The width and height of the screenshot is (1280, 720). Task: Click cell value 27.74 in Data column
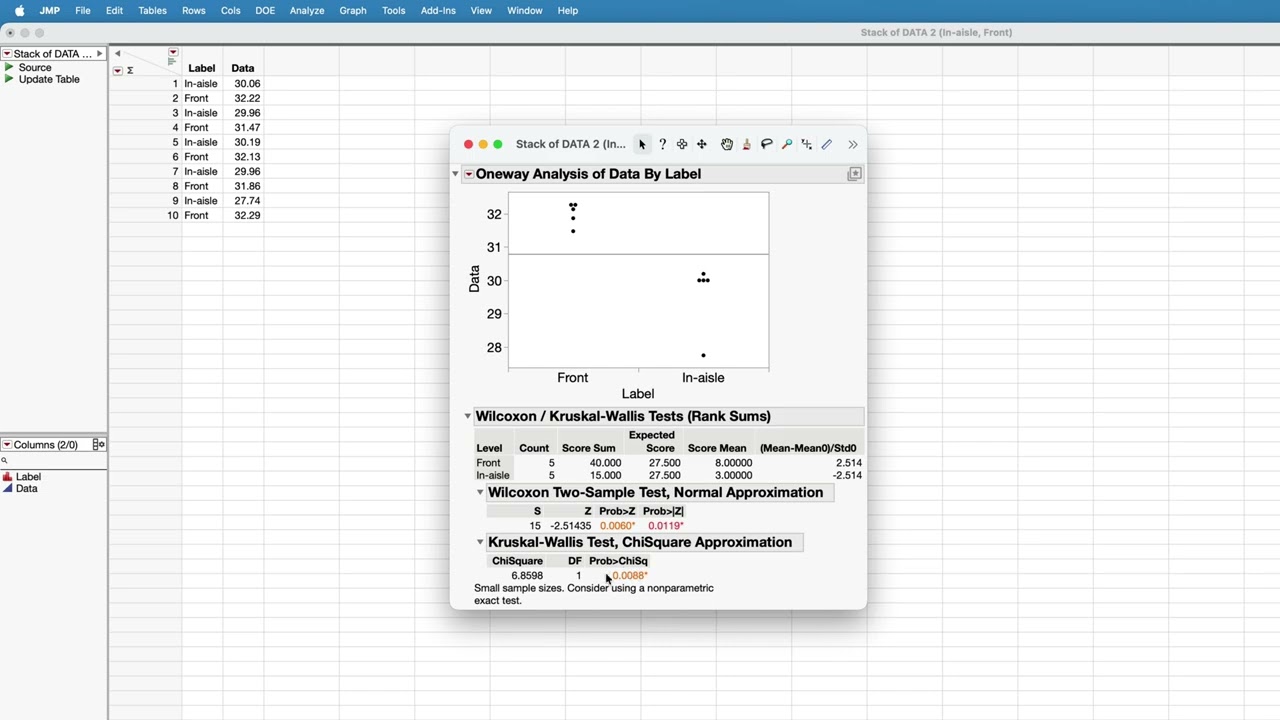[x=247, y=201]
